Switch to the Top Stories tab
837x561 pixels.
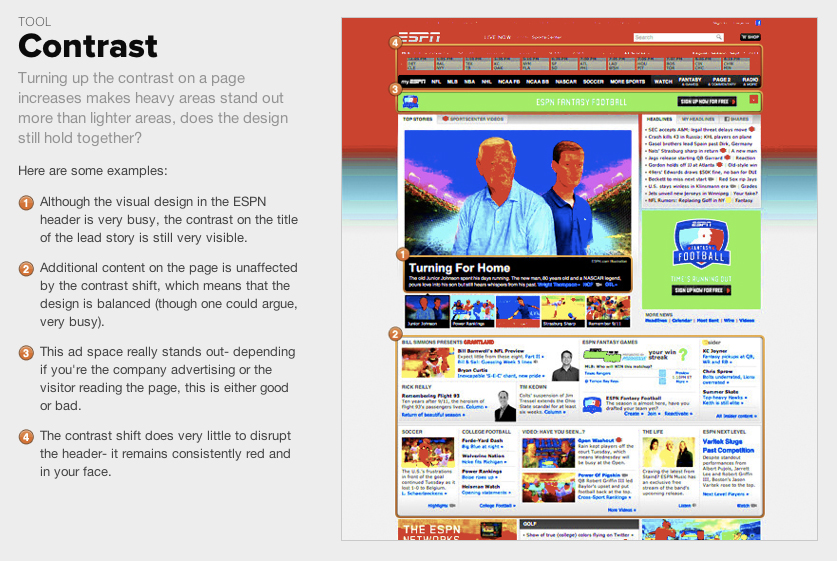click(x=417, y=119)
